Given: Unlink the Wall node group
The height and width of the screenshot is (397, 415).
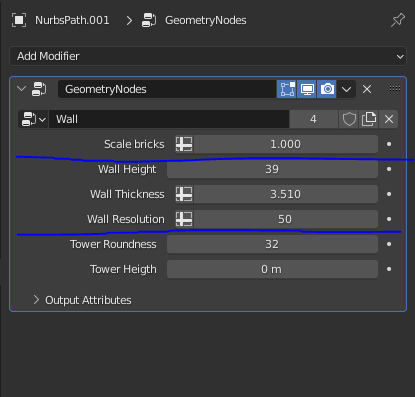Looking at the screenshot, I should [389, 119].
